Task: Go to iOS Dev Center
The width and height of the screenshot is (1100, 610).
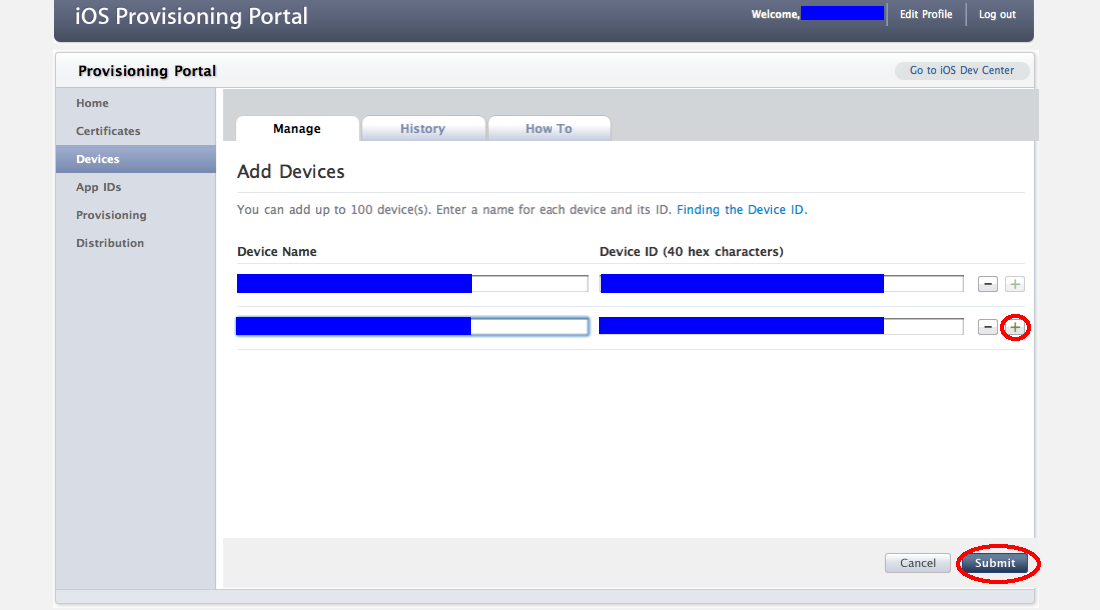Action: (962, 70)
